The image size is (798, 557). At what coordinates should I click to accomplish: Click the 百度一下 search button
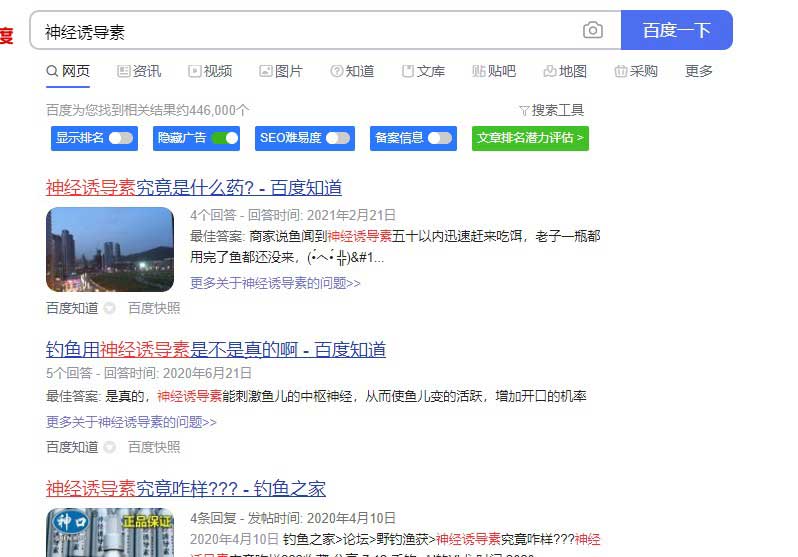coord(676,30)
